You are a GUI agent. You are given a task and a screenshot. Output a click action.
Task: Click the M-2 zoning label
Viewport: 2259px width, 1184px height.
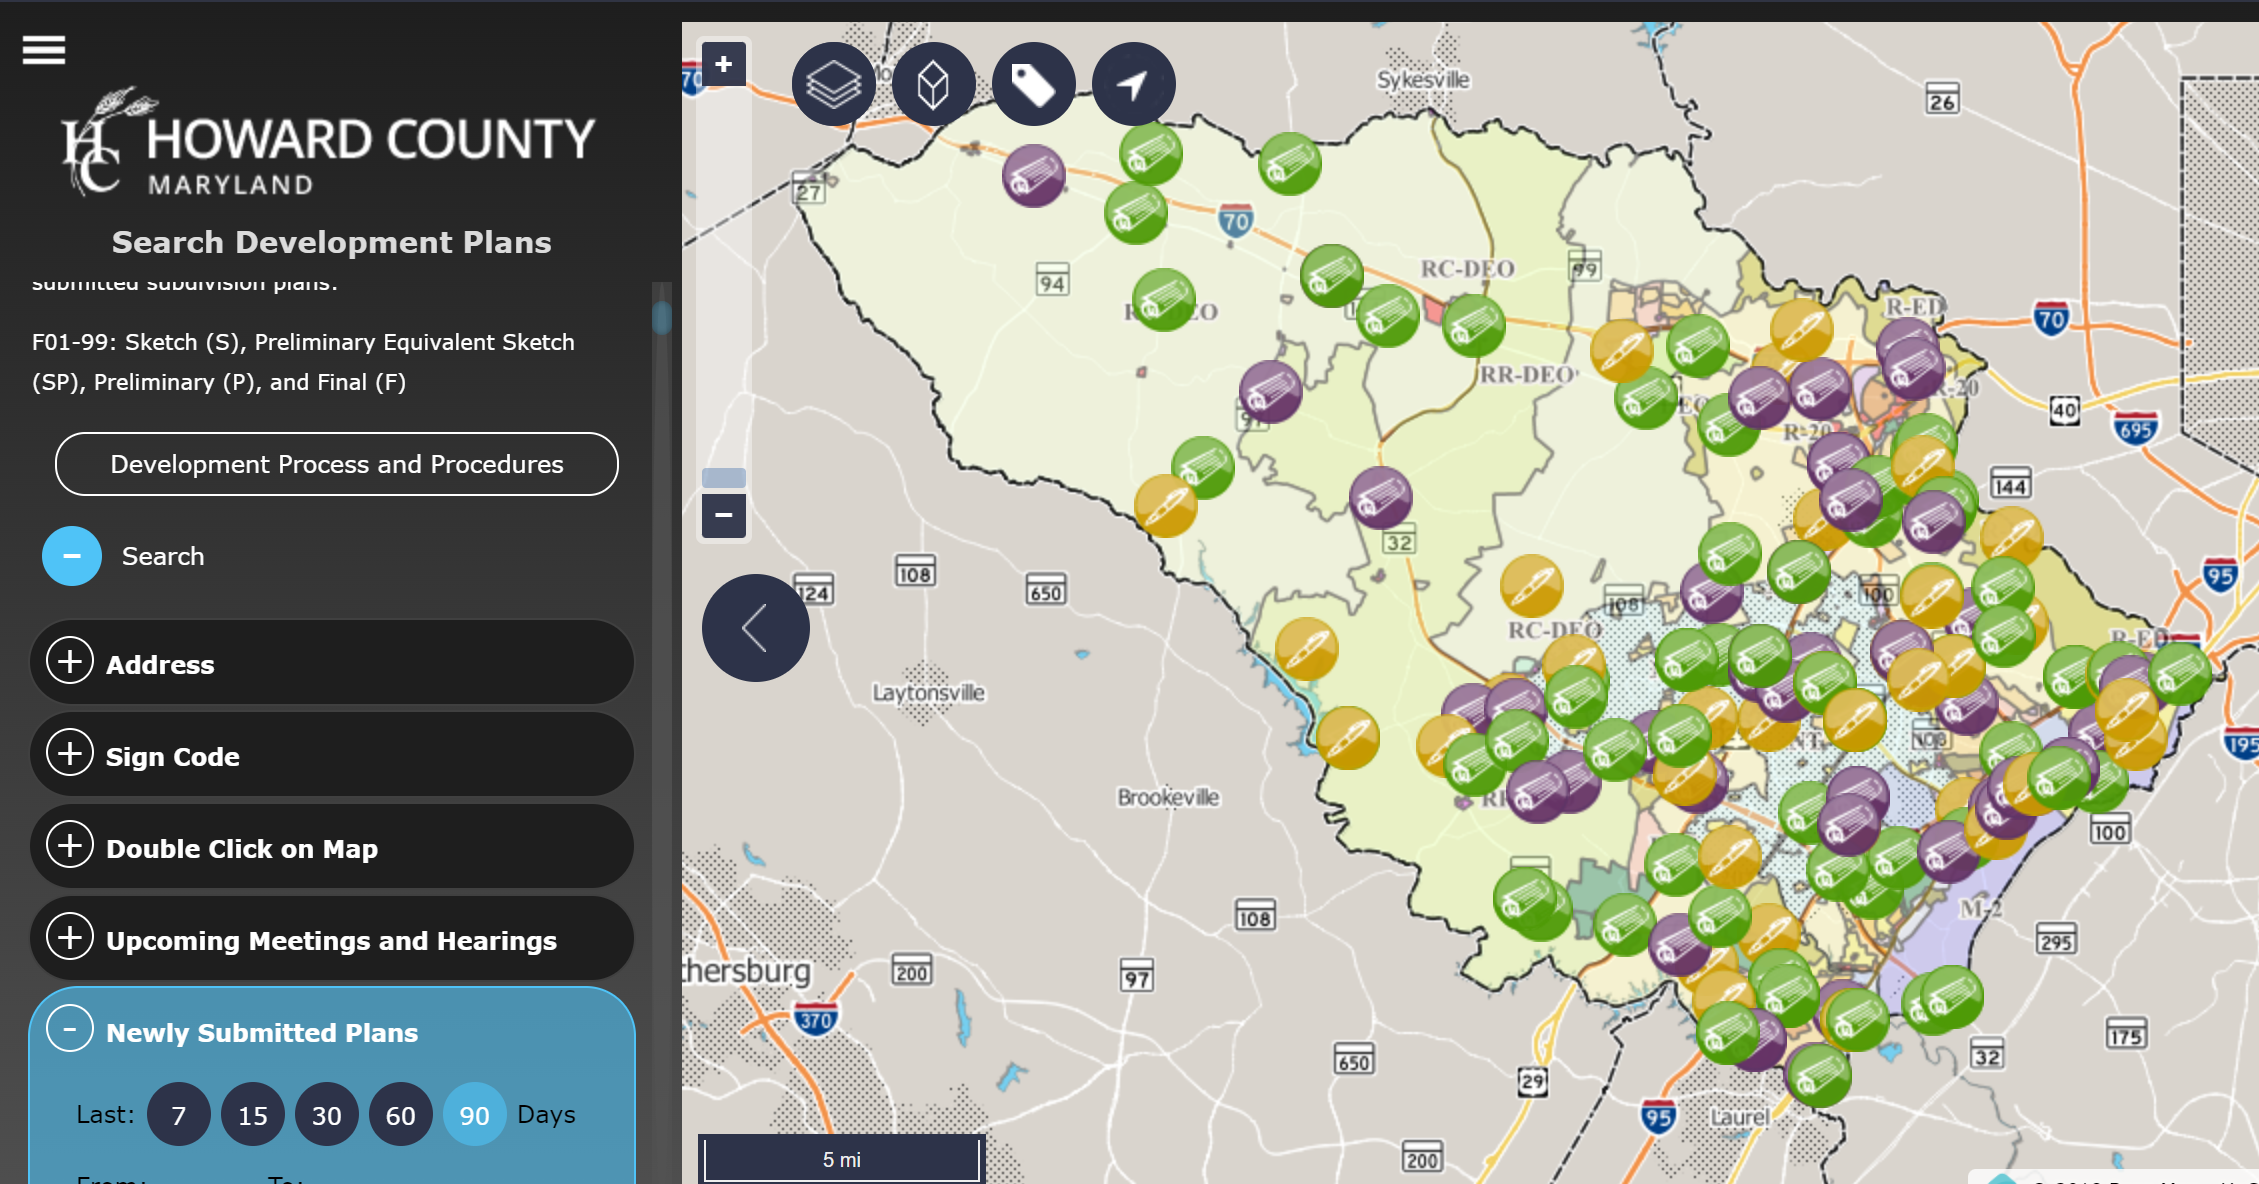1980,909
